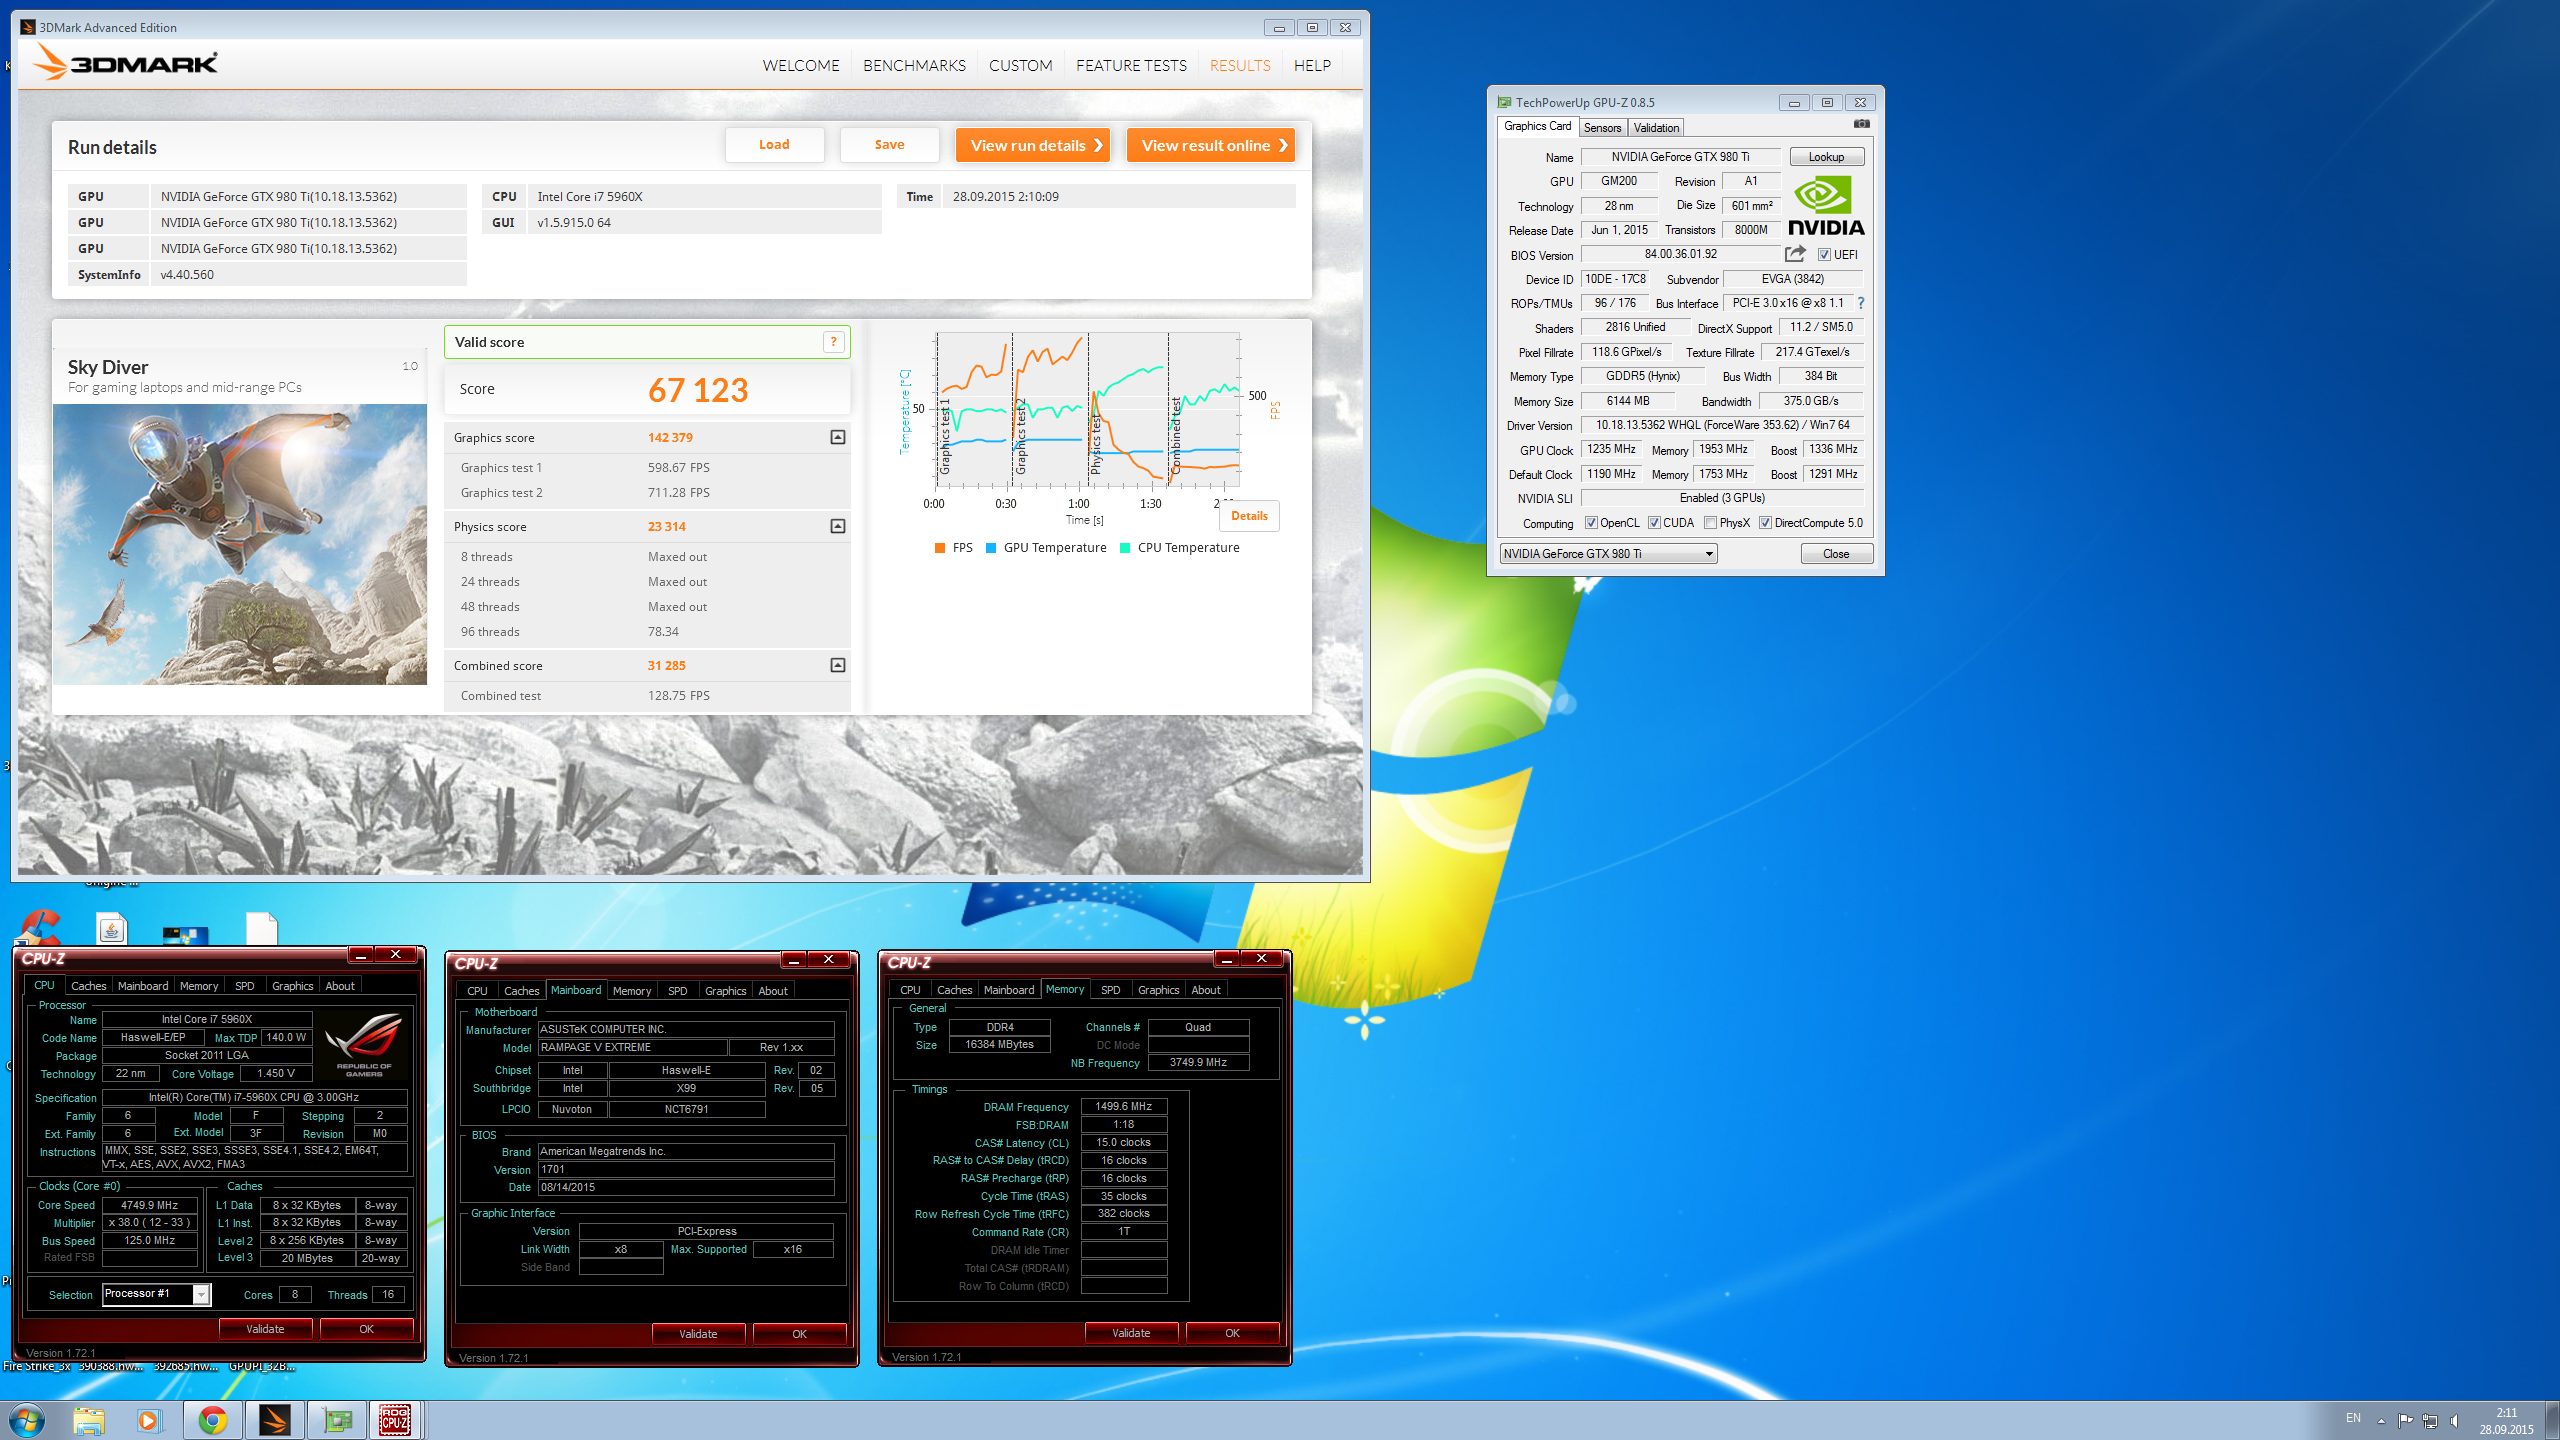This screenshot has height=1440, width=2560.
Task: Click the performance monitoring chart area
Action: pos(1088,410)
